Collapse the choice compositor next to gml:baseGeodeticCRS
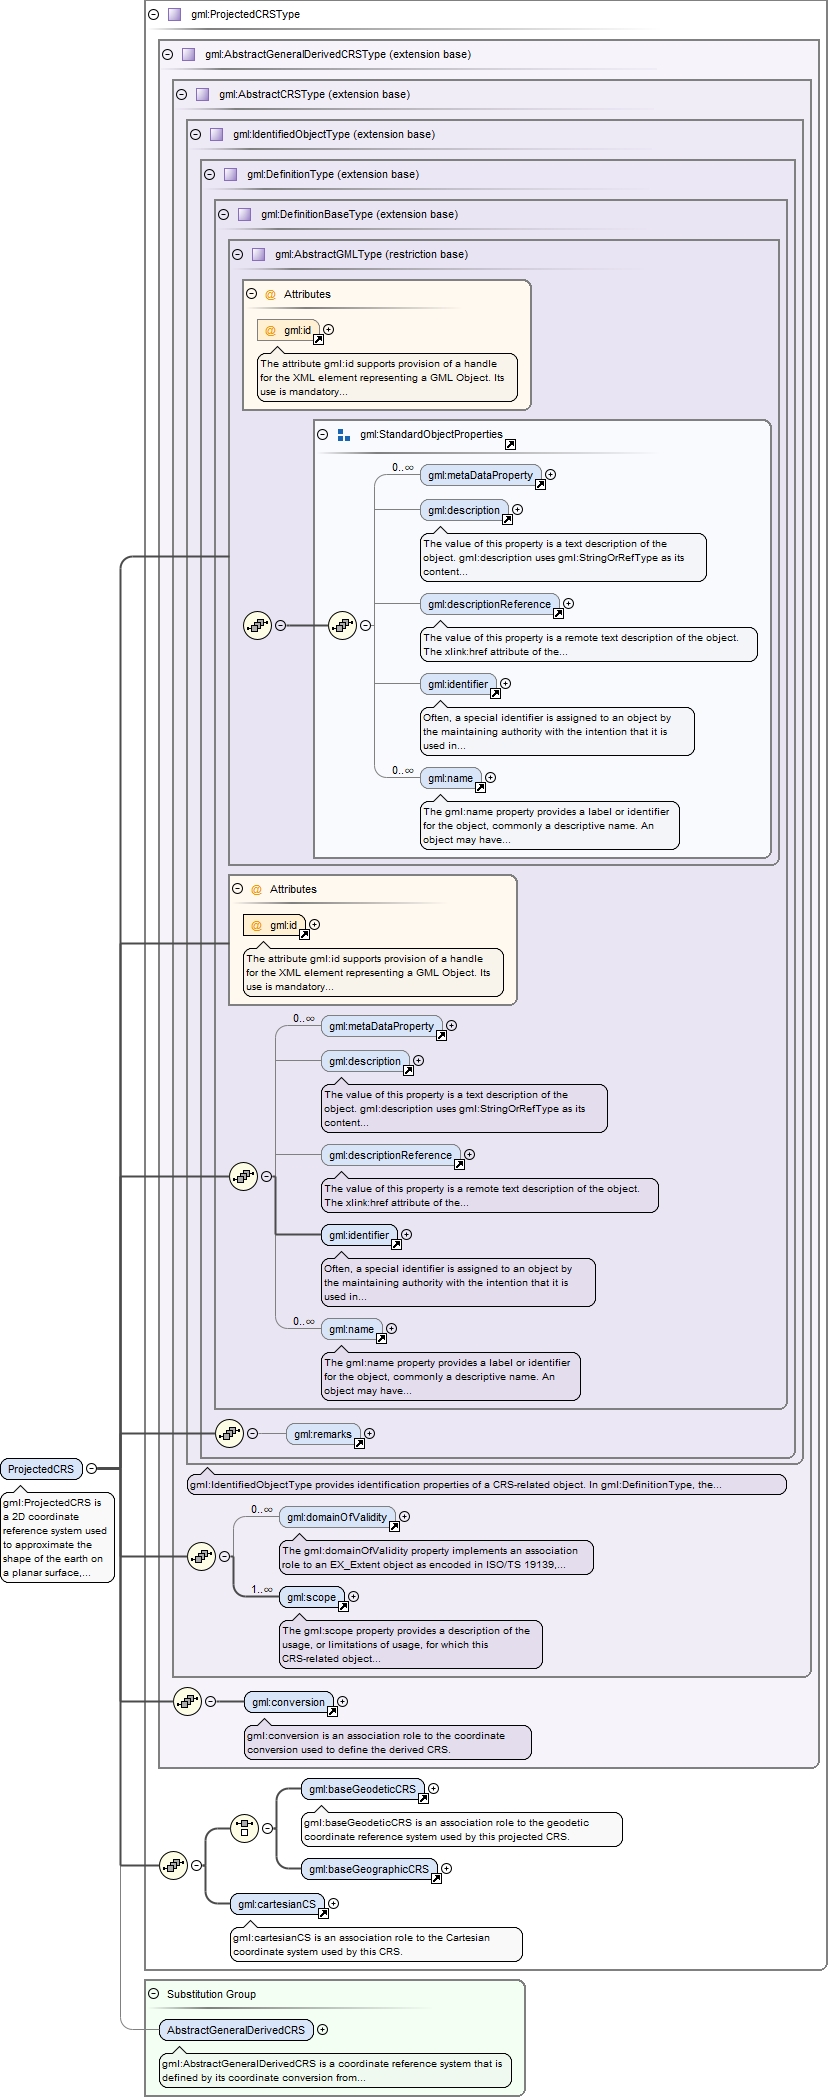The image size is (829, 2098). pyautogui.click(x=267, y=1829)
